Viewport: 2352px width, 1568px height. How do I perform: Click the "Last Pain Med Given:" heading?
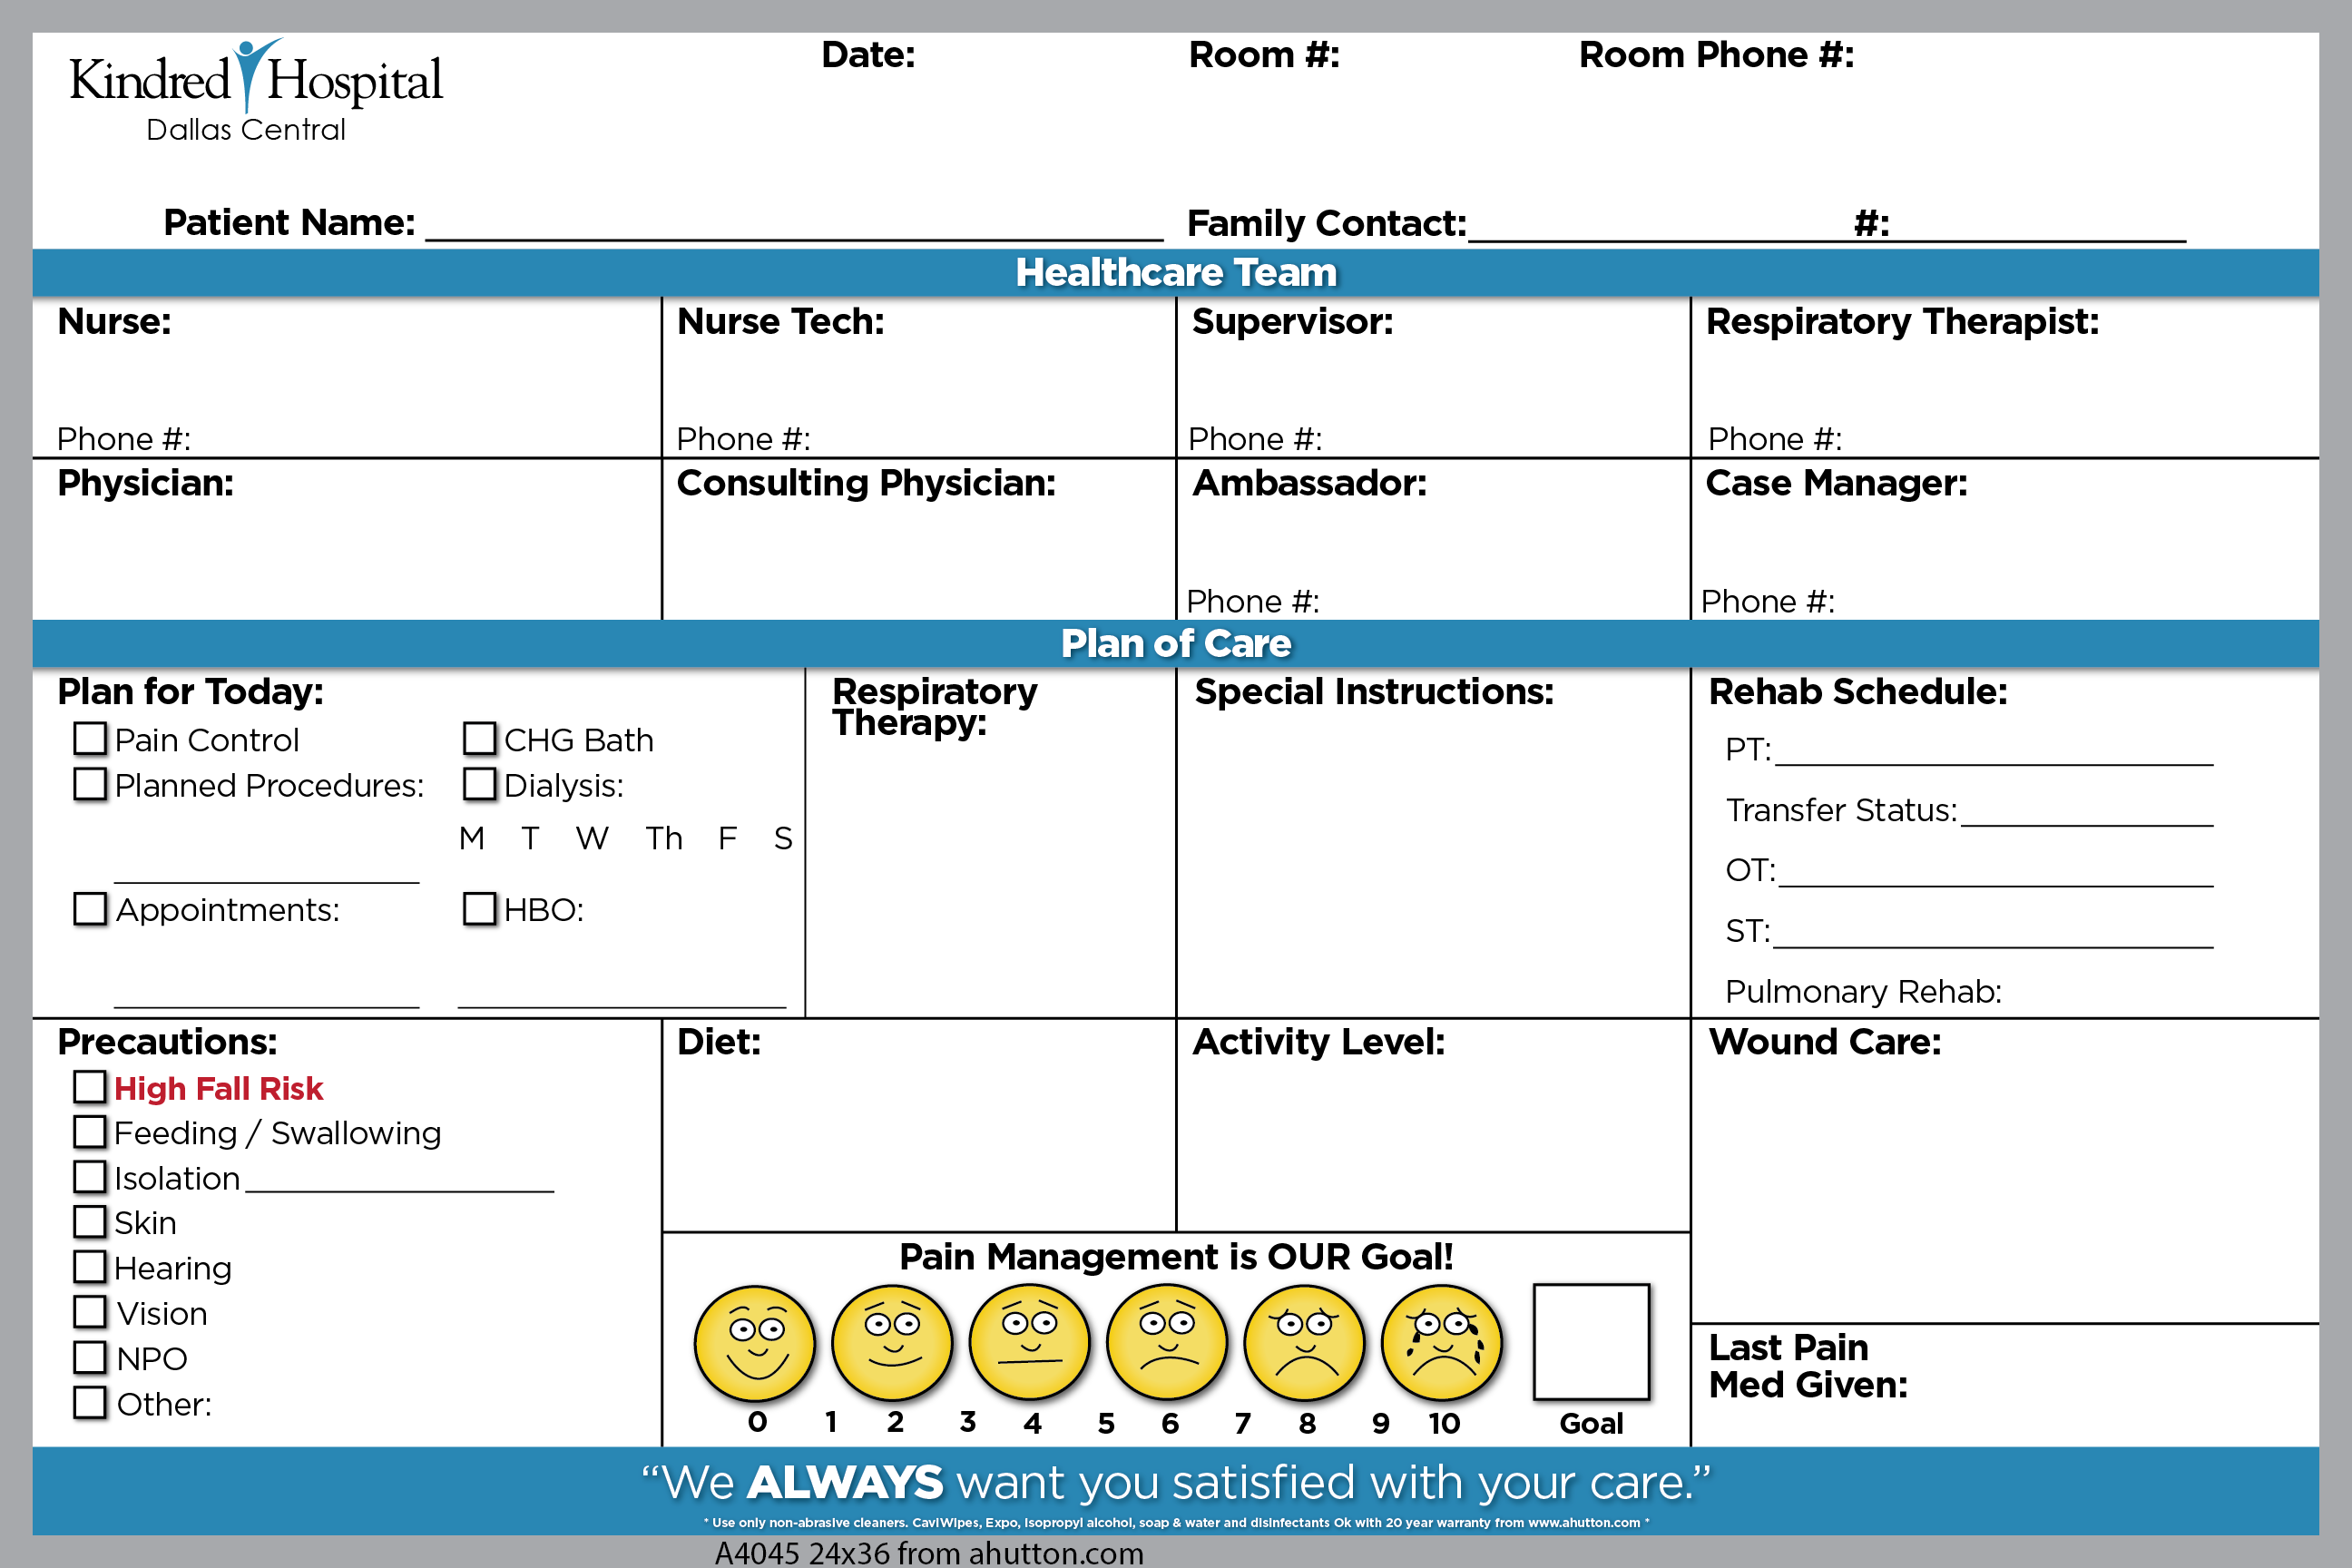tap(1808, 1367)
